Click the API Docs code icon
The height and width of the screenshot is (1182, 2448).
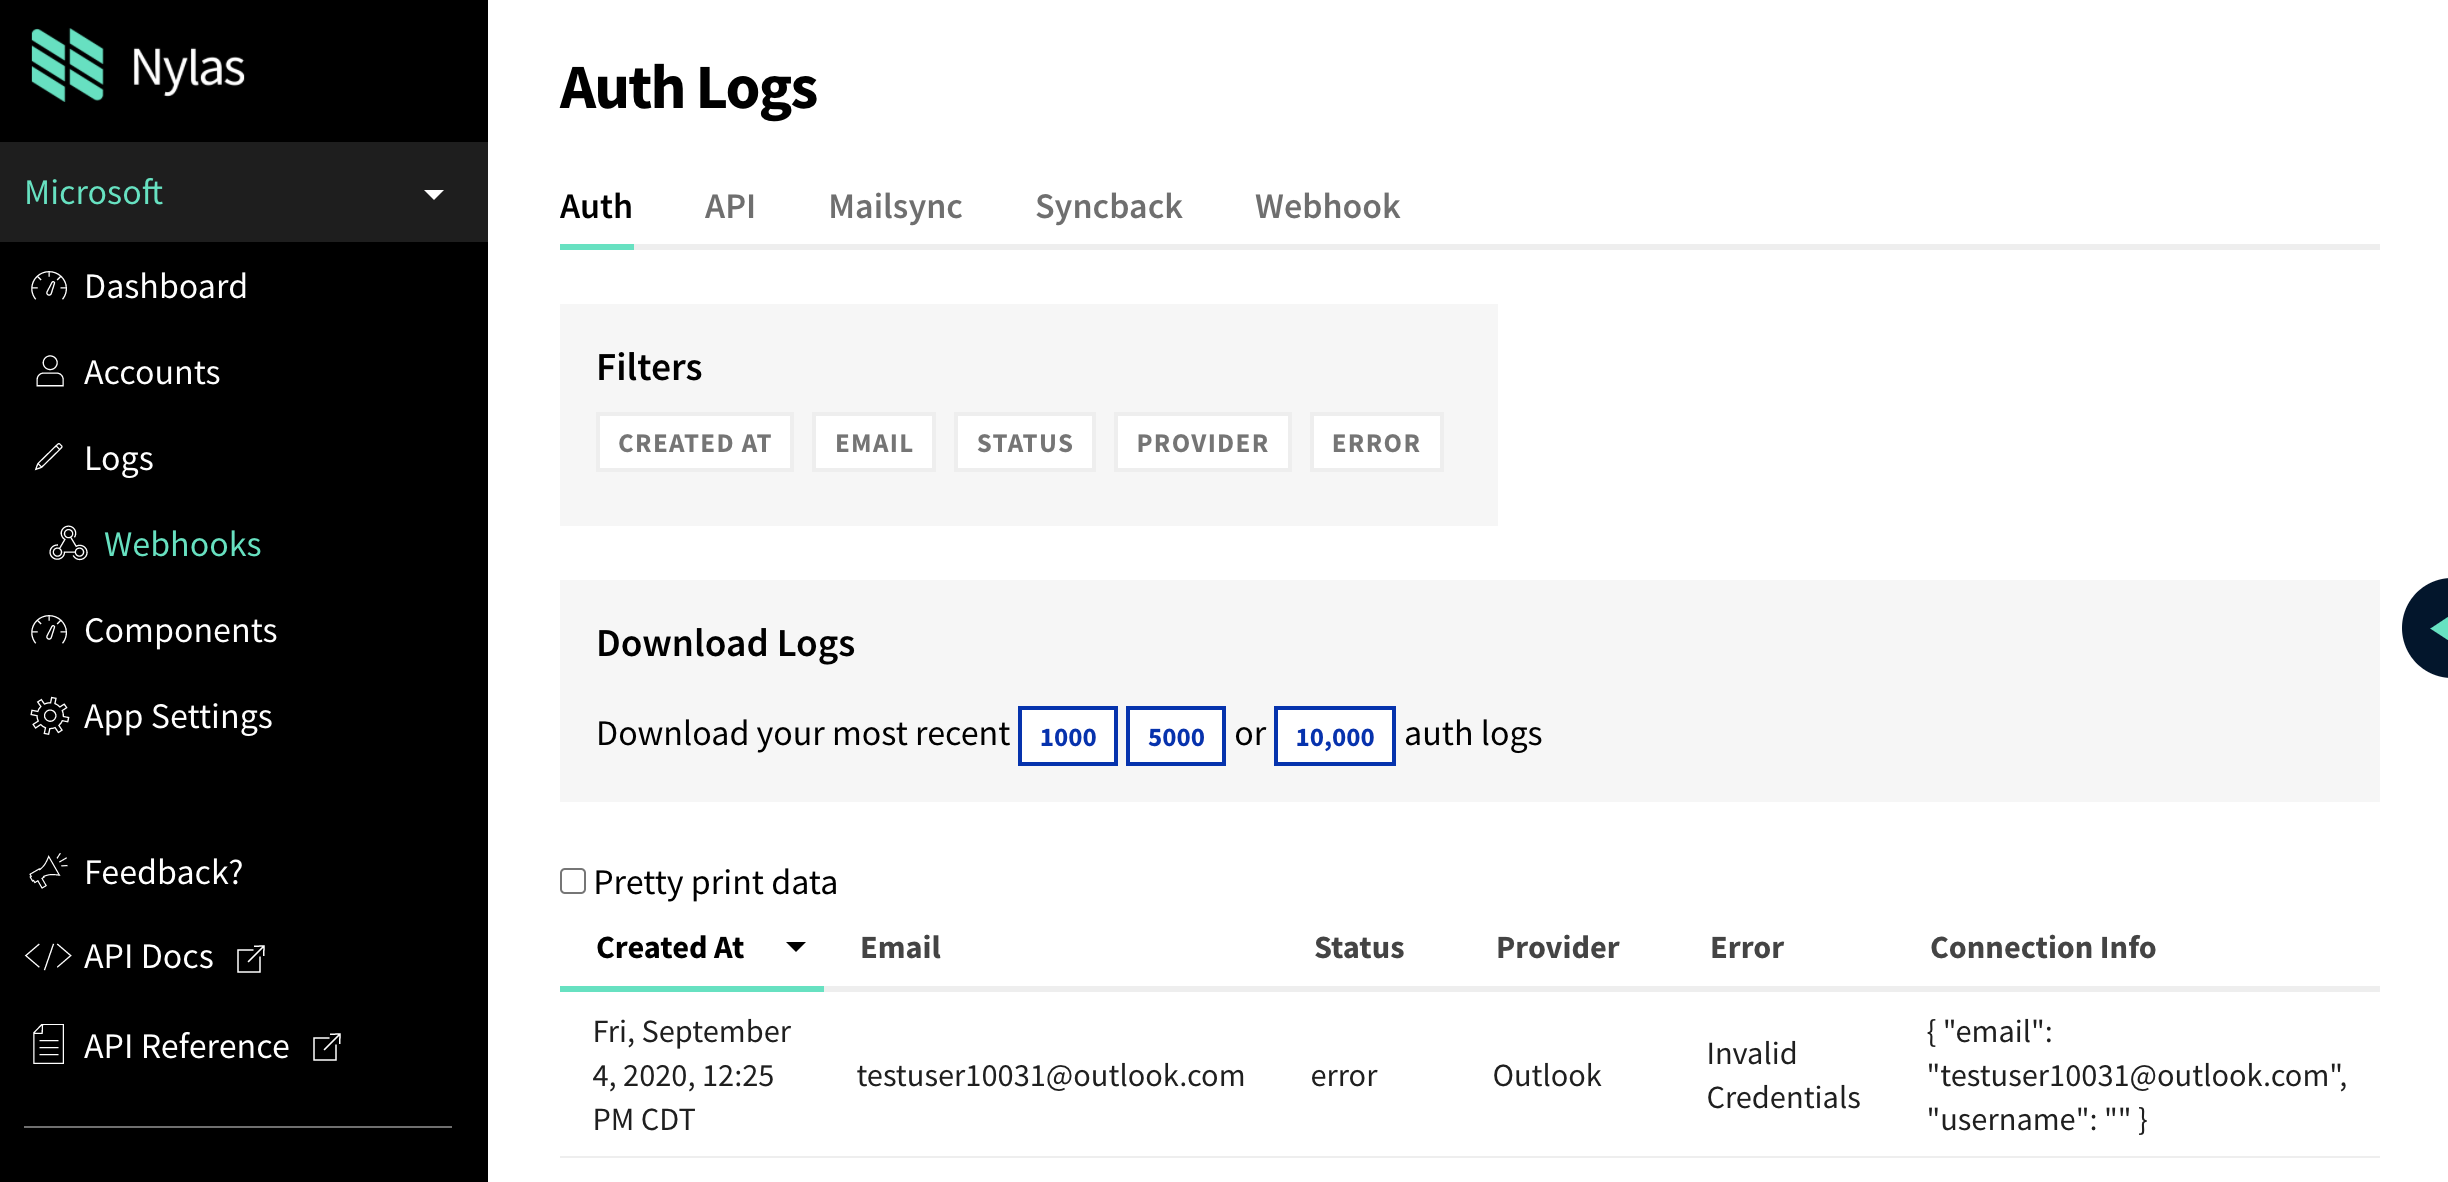point(48,957)
